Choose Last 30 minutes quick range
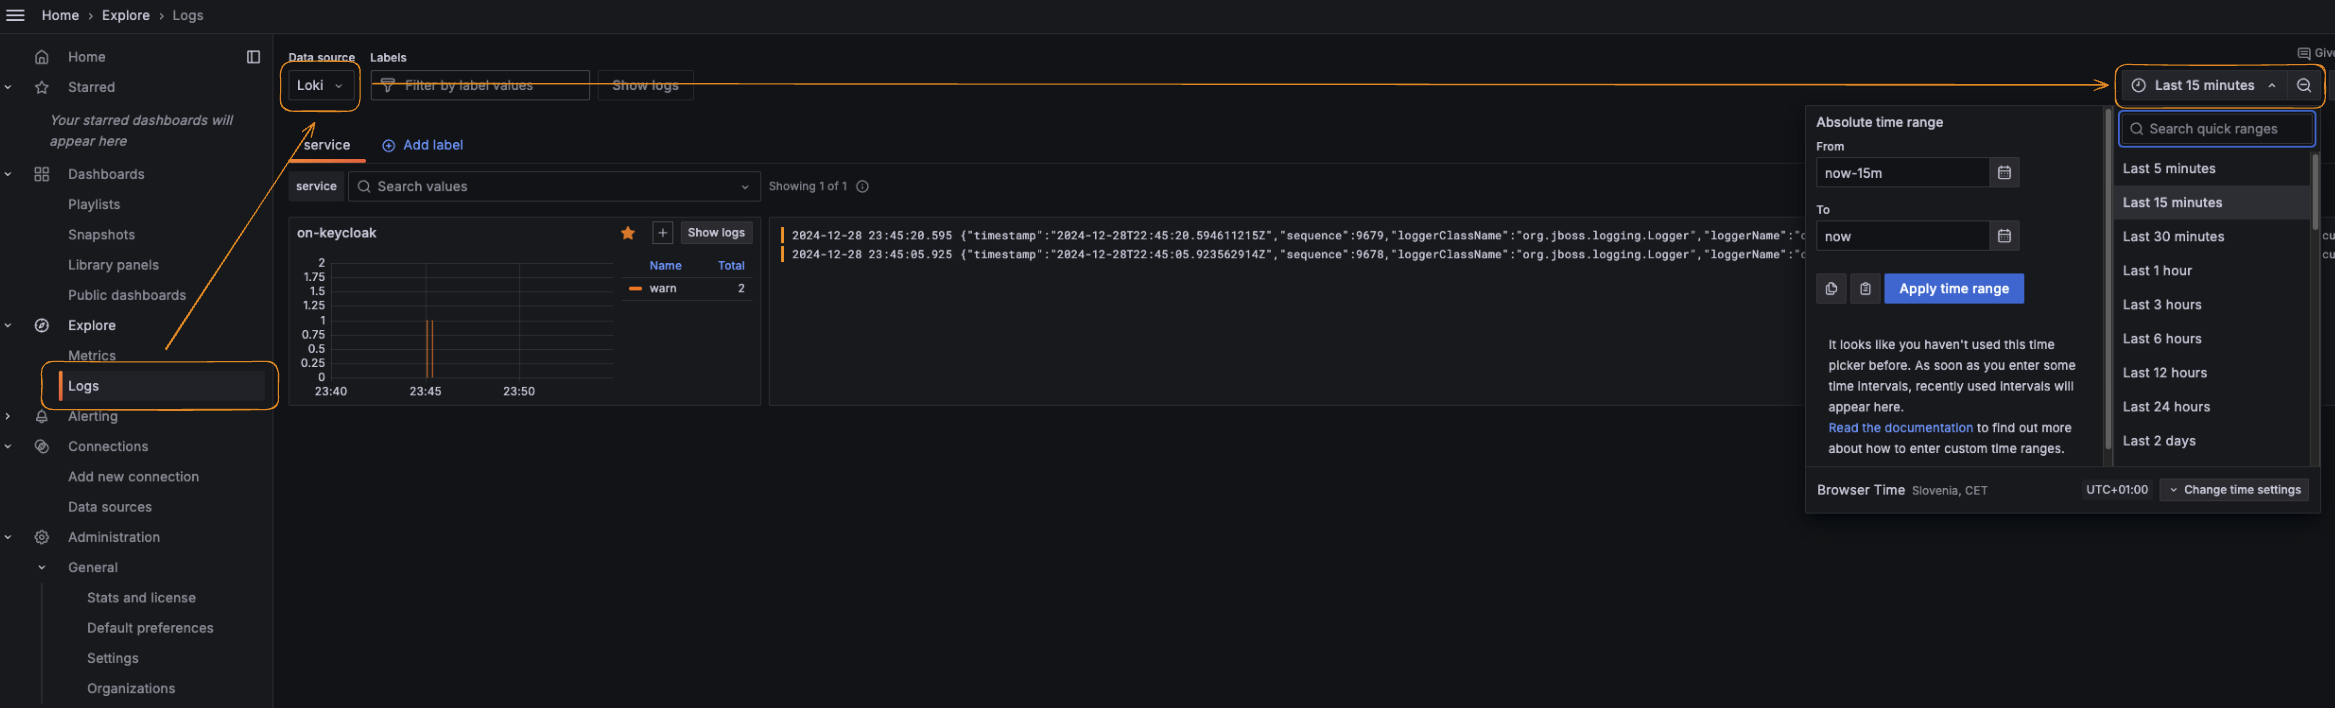 point(2214,237)
